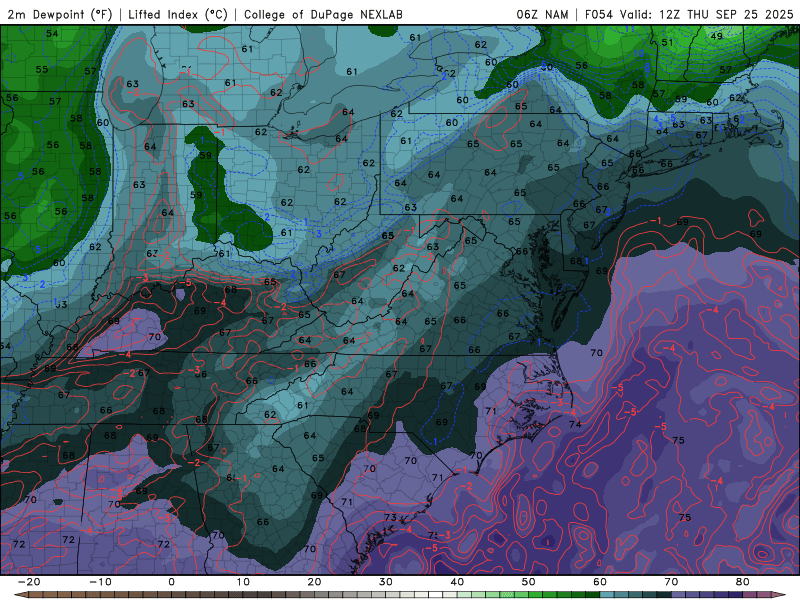The width and height of the screenshot is (800, 600).
Task: Click the -10 label on the color scale
Action: (100, 582)
